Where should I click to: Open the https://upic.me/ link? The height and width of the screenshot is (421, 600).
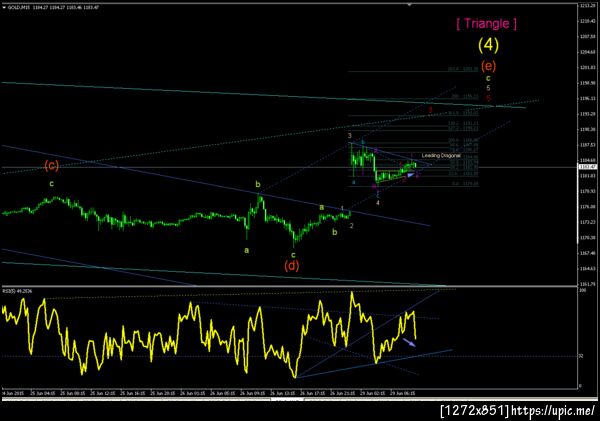[553, 411]
